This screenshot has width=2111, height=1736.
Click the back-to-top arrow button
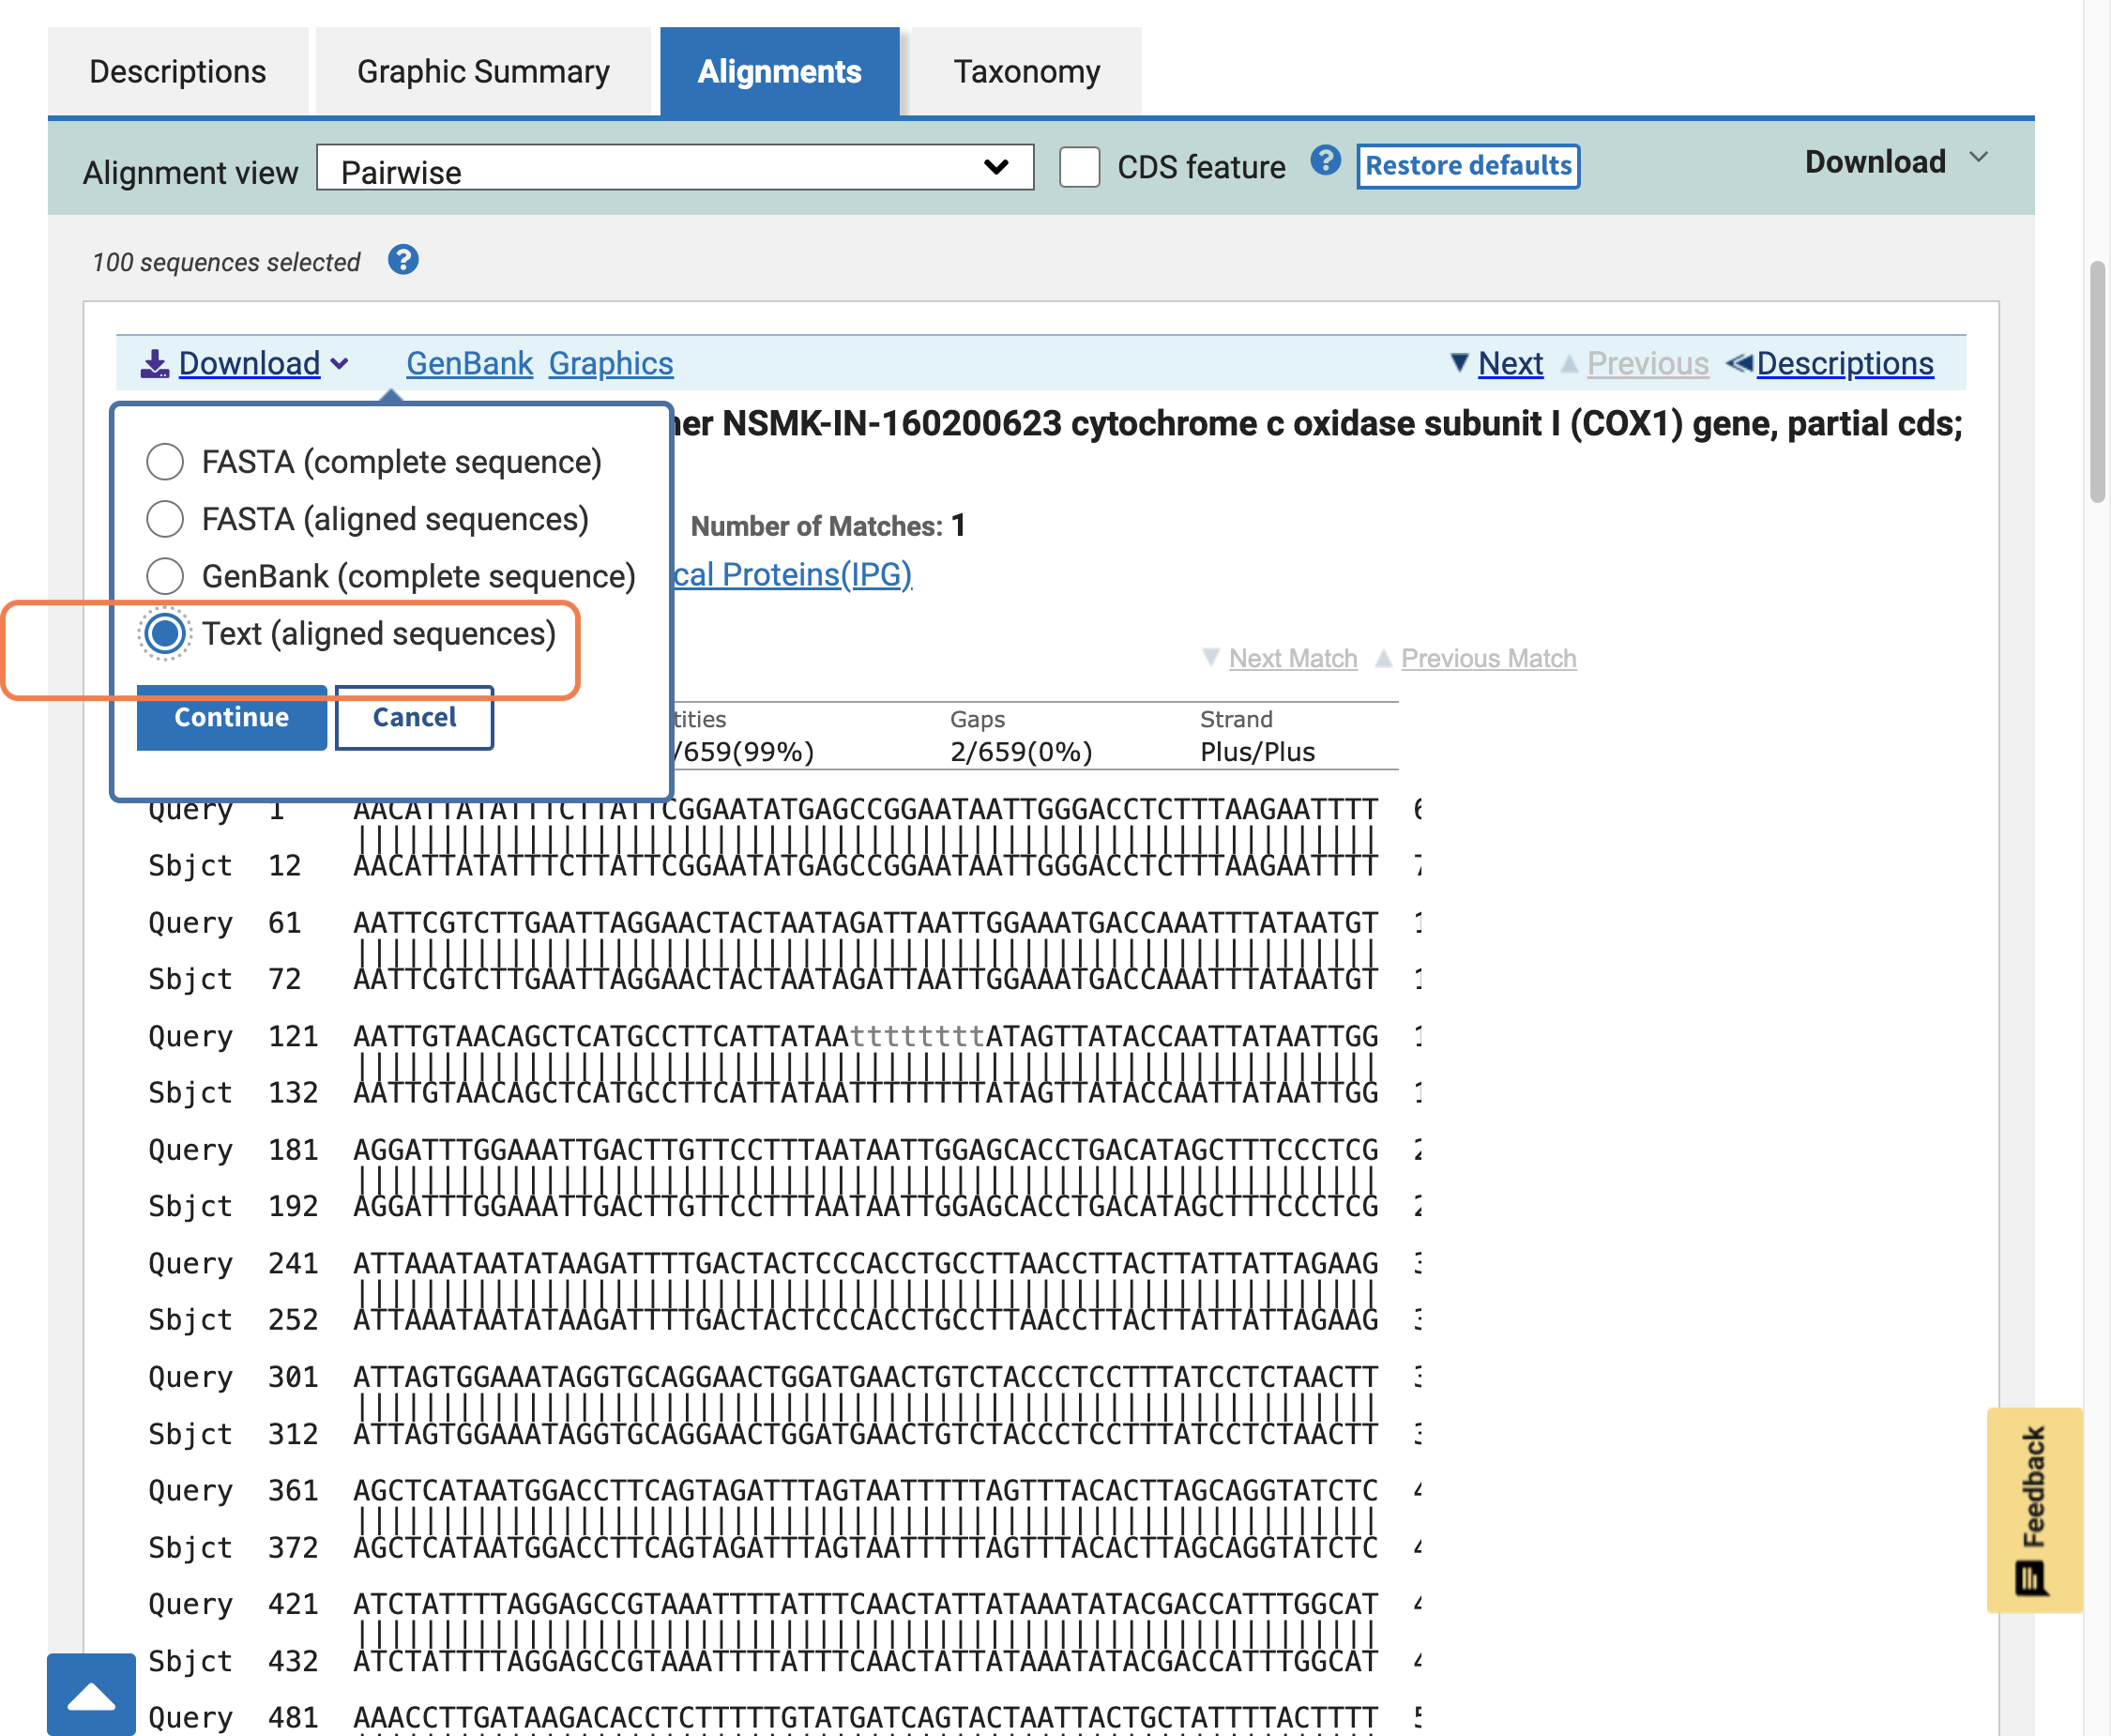pos(91,1694)
